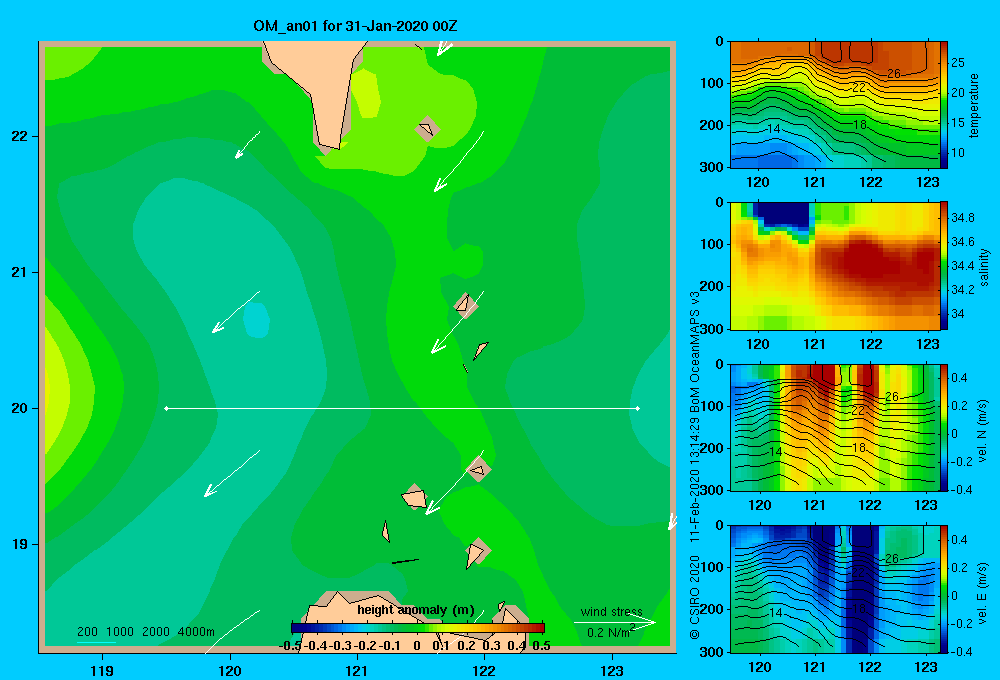Select the east endpoint of the transect line
Viewport: 1000px width, 680px height.
[638, 408]
